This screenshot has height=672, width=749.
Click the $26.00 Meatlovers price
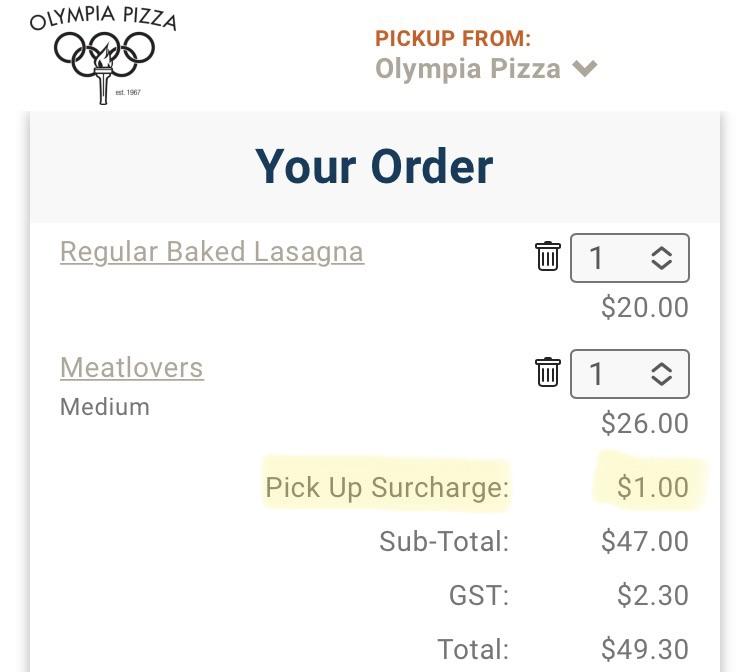tap(645, 423)
